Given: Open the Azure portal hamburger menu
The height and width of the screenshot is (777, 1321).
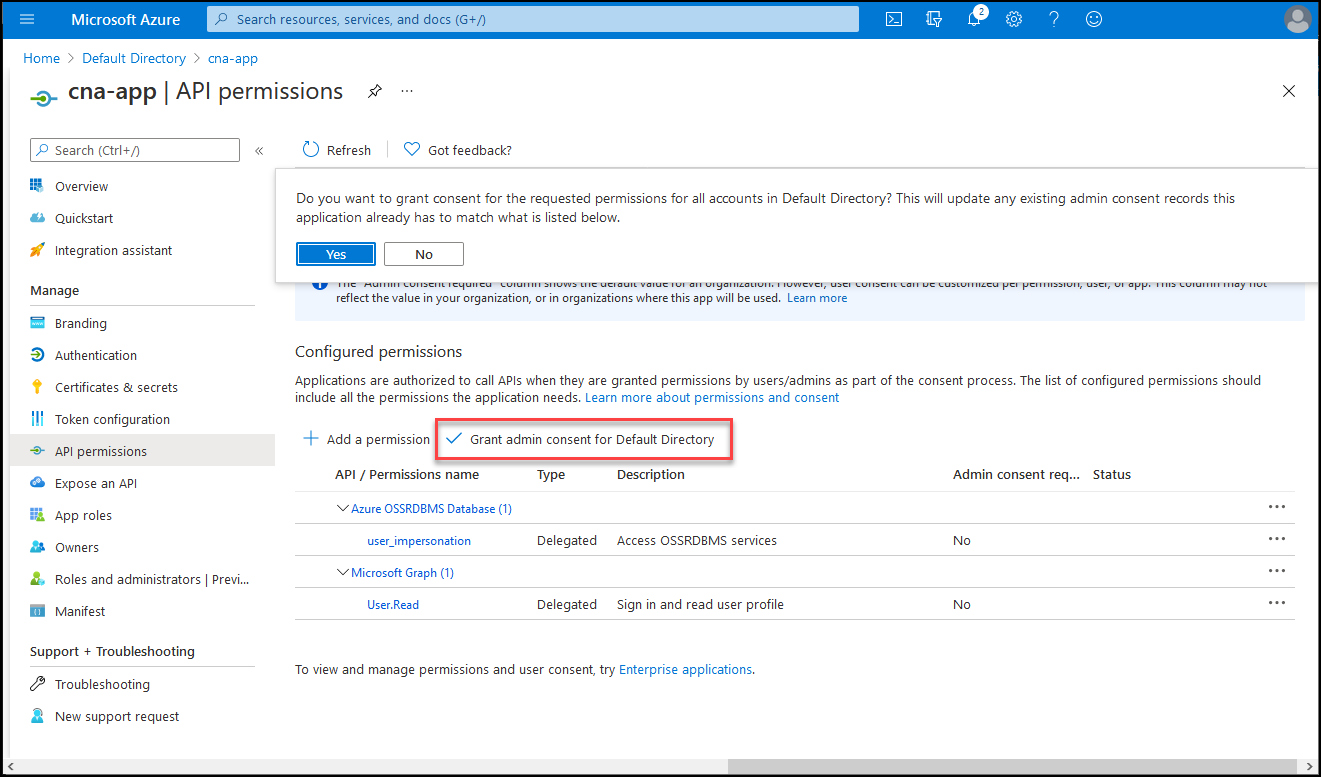Looking at the screenshot, I should [27, 19].
